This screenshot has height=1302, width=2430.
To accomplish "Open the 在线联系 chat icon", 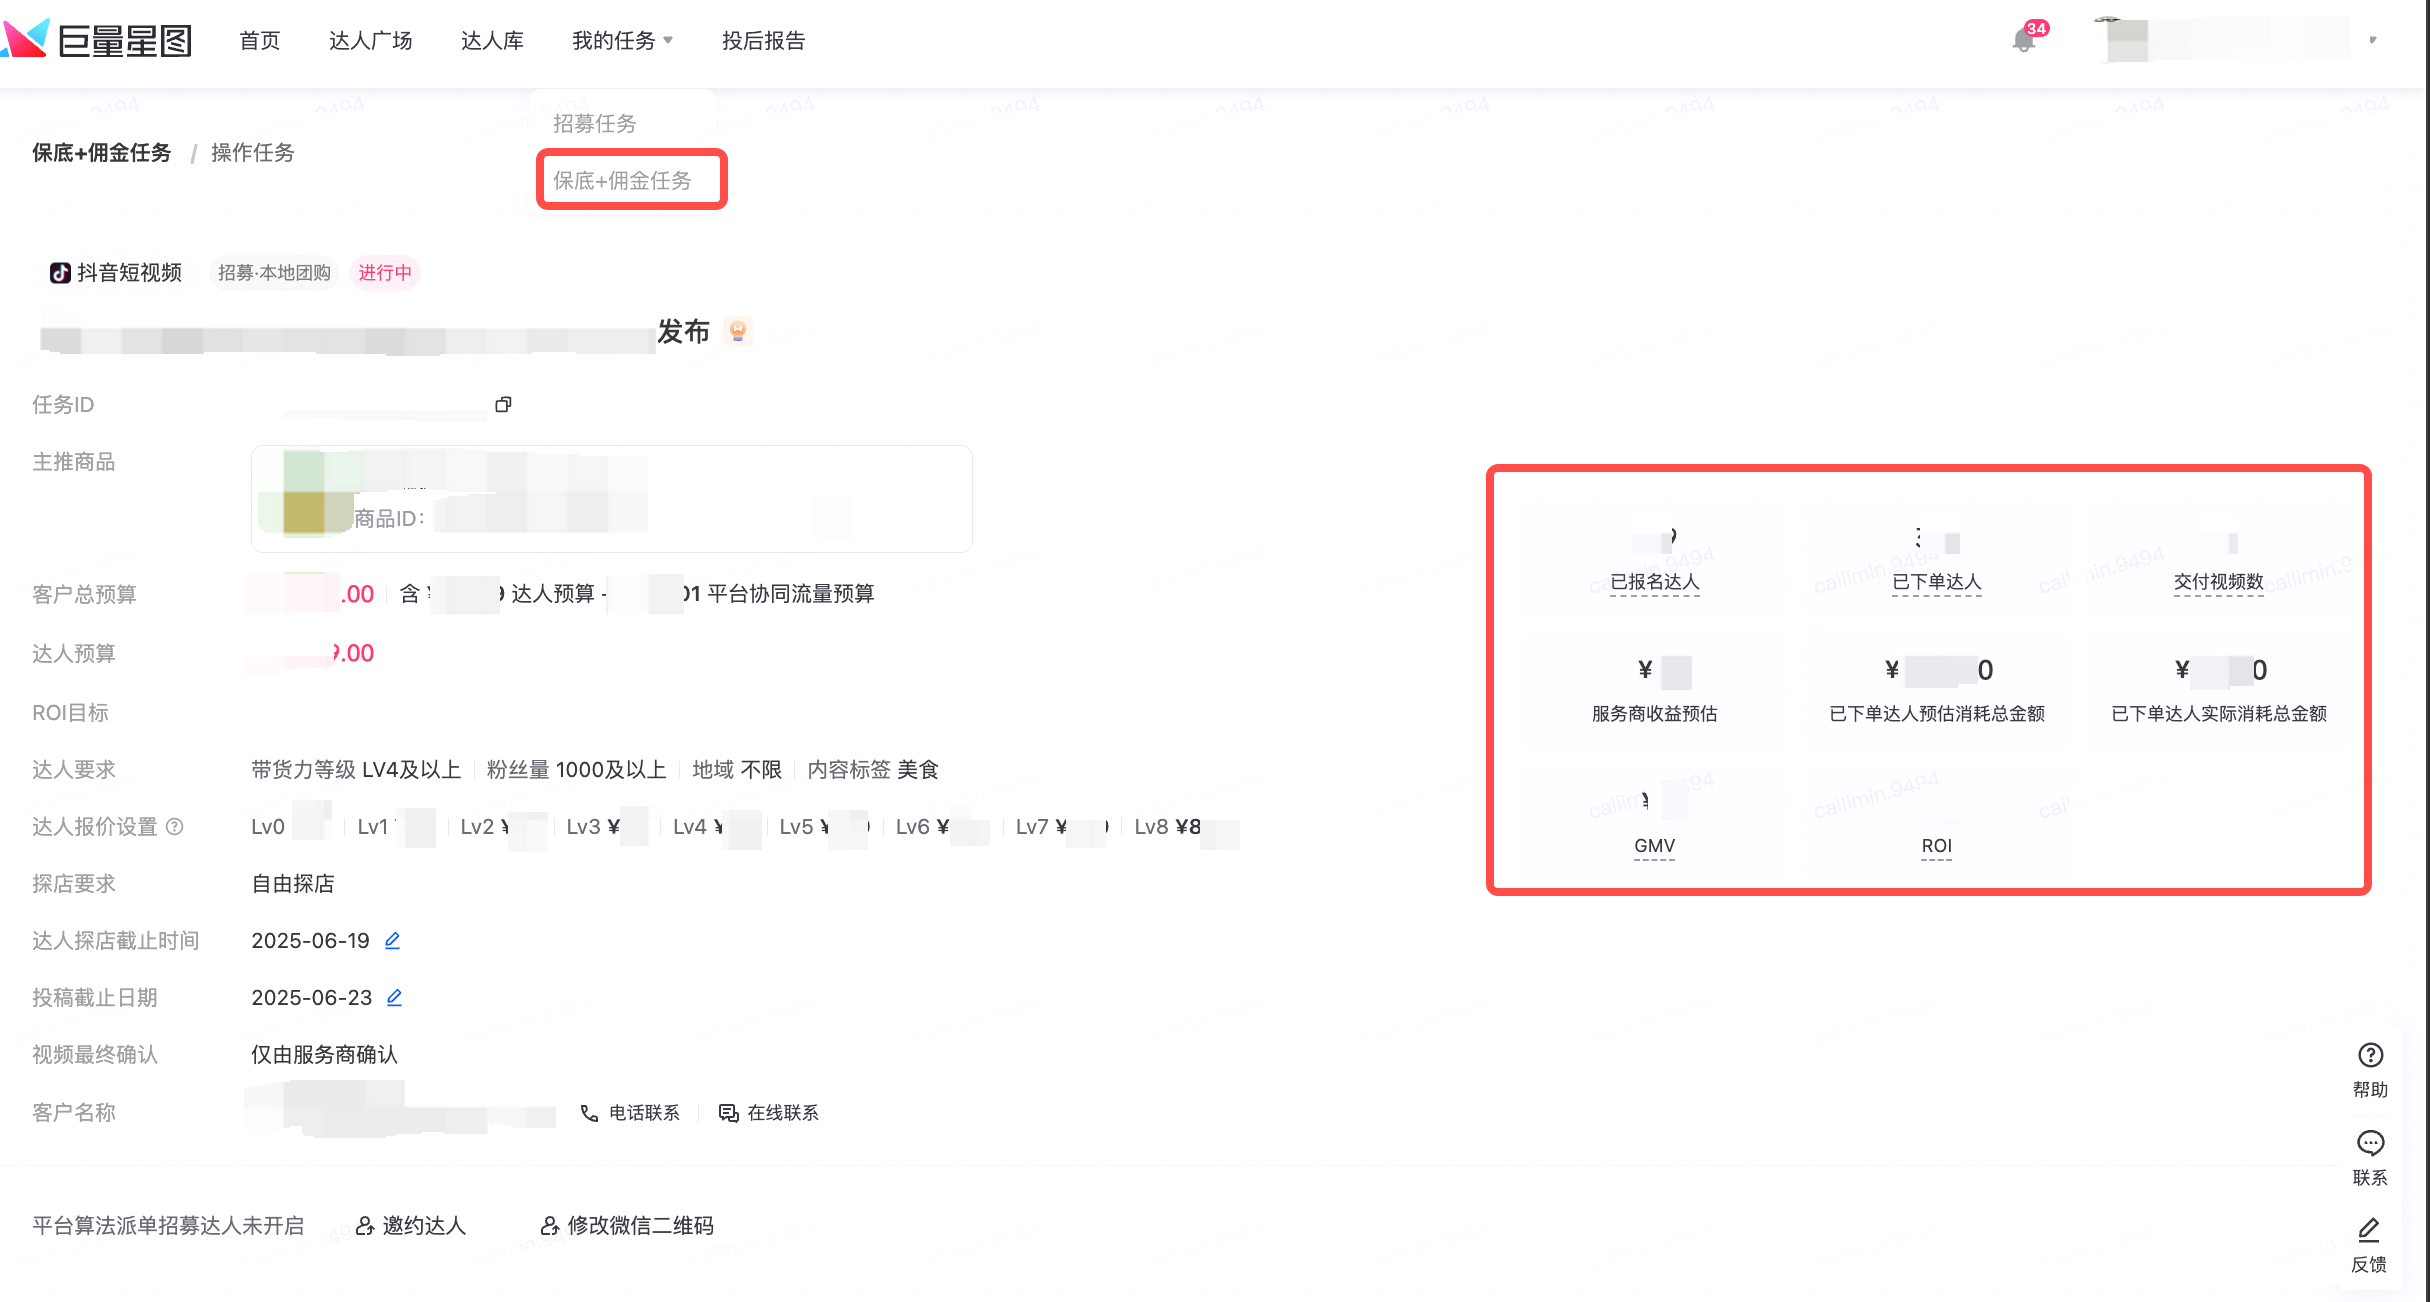I will pos(727,1113).
